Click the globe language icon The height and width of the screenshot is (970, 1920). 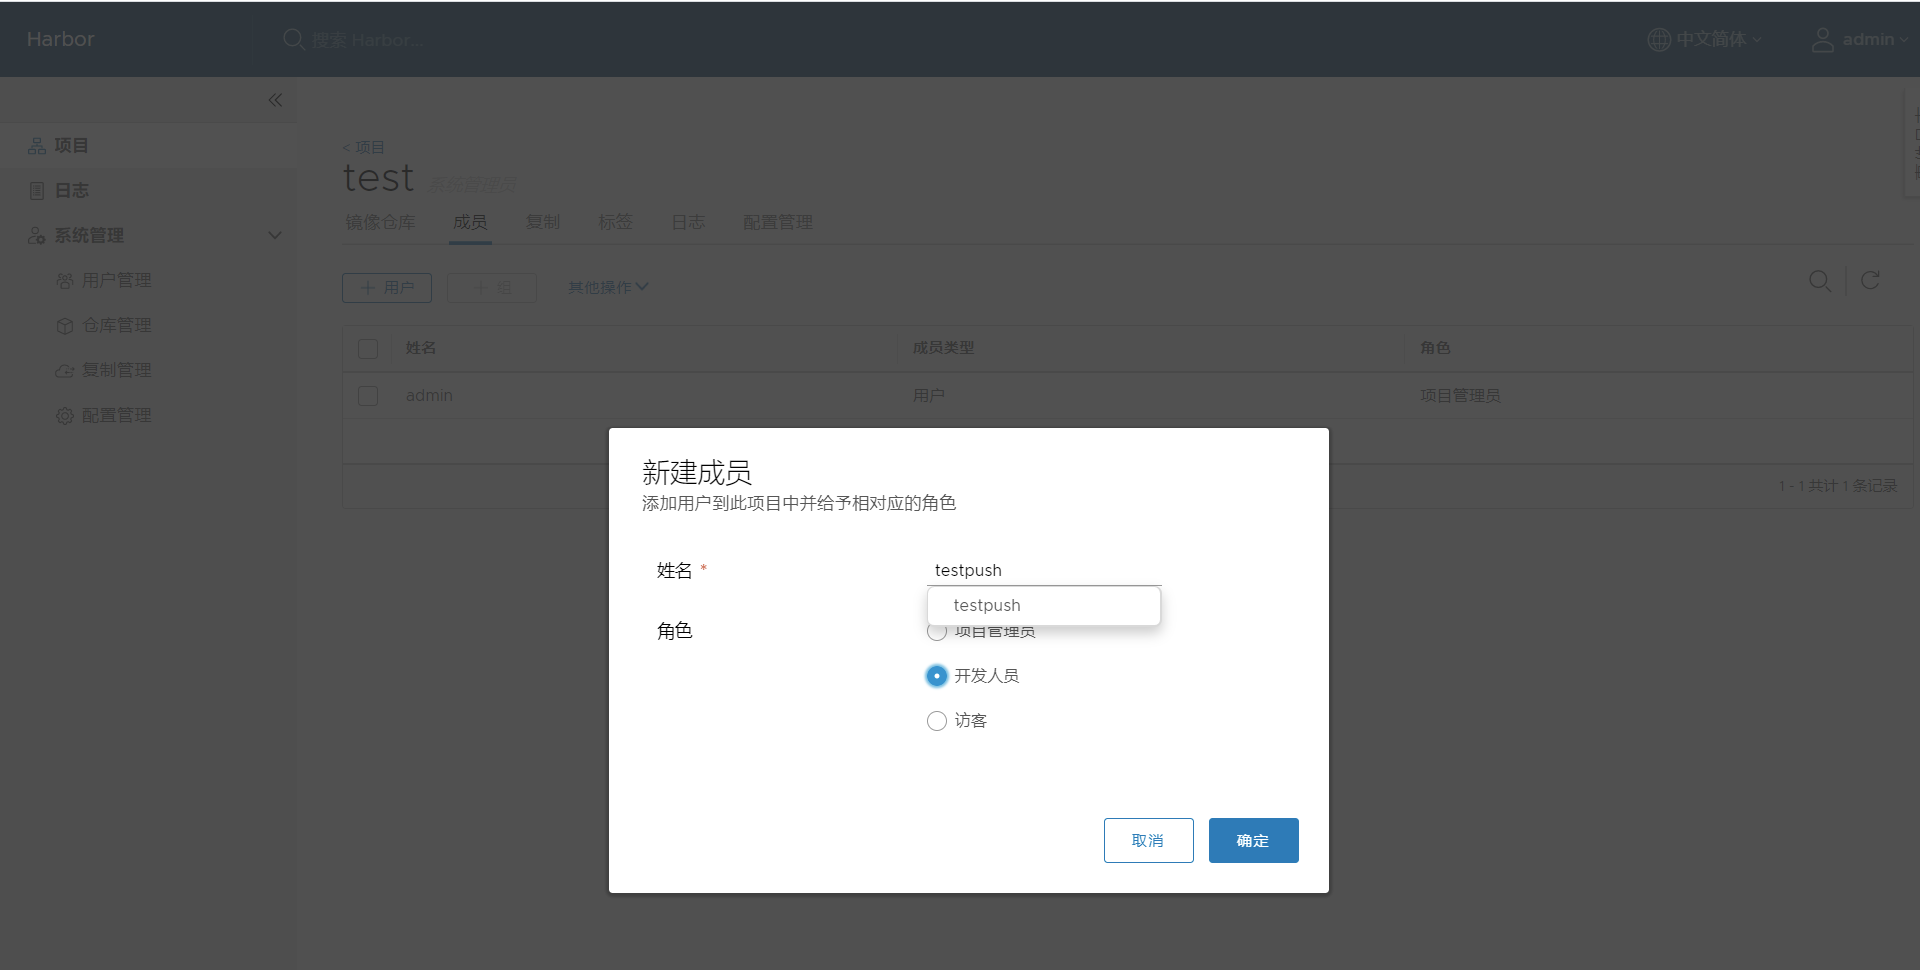point(1659,39)
